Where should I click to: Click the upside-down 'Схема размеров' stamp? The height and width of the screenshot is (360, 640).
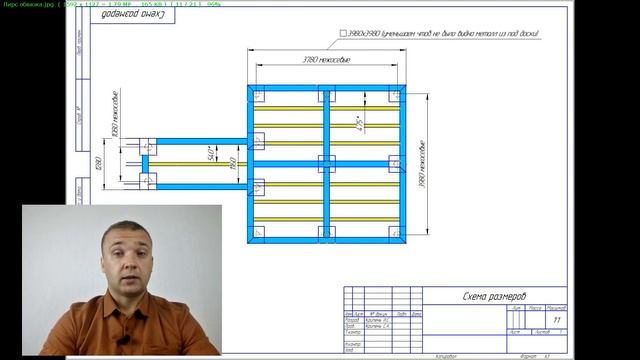(133, 14)
